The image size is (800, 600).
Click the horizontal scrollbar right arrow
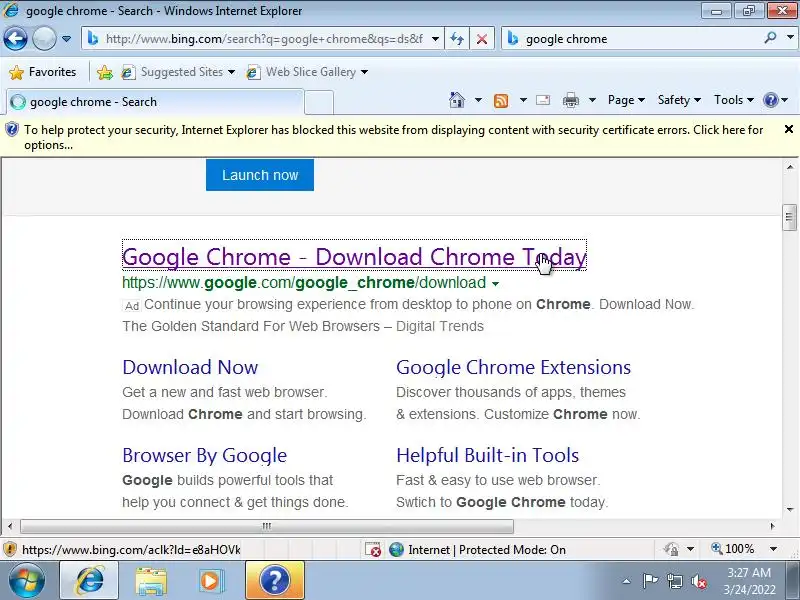(x=773, y=526)
